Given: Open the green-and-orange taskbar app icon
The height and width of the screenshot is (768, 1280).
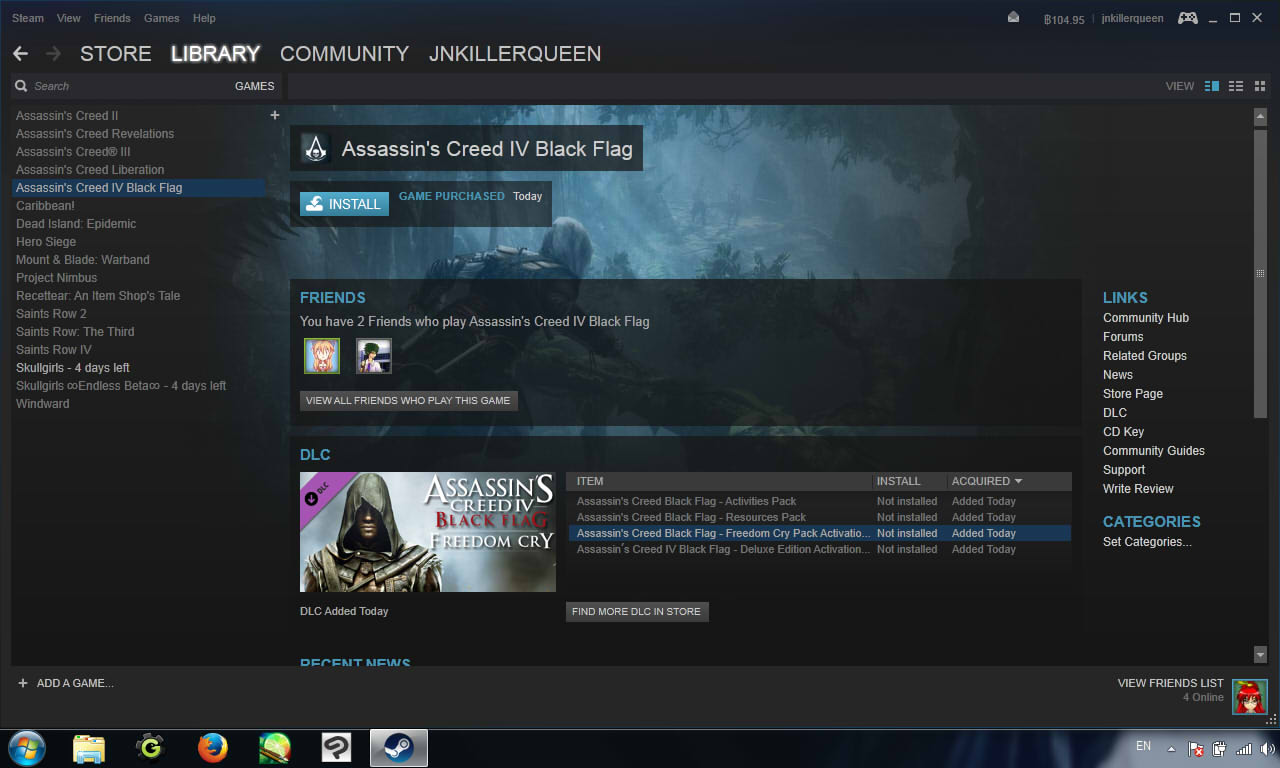Looking at the screenshot, I should tap(274, 748).
